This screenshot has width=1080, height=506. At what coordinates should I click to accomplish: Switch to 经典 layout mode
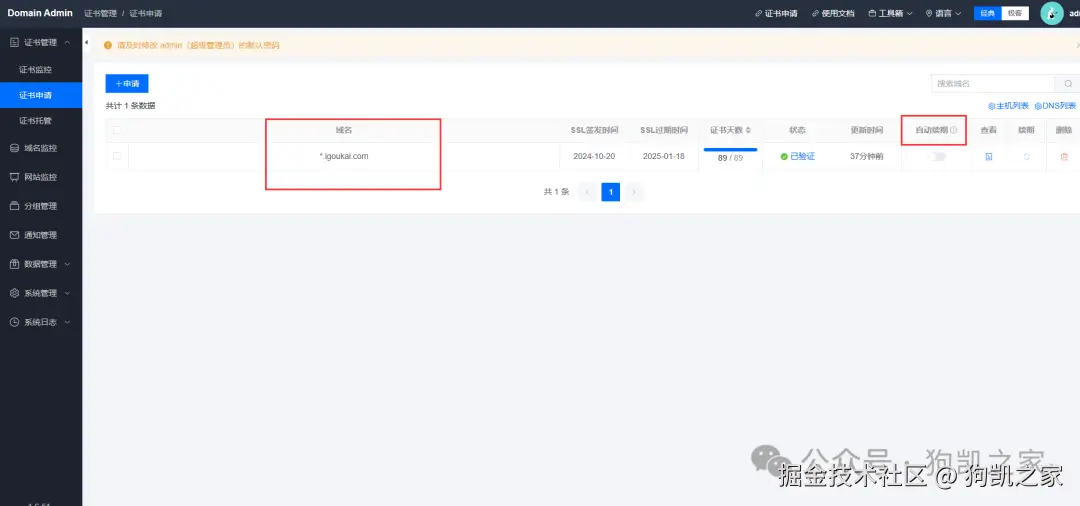pos(988,13)
